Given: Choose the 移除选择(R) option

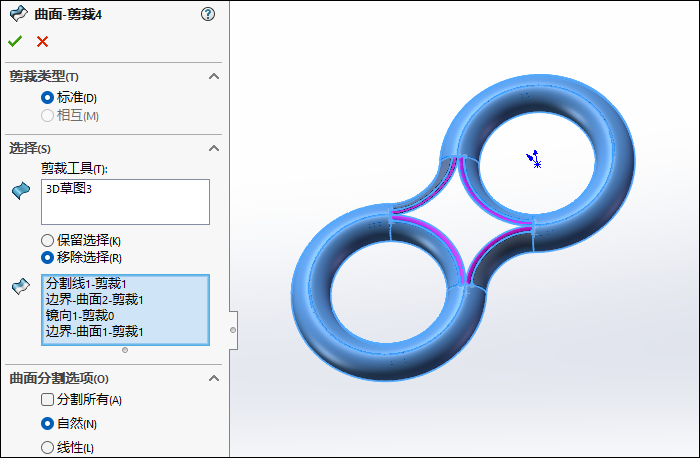Looking at the screenshot, I should [47, 258].
